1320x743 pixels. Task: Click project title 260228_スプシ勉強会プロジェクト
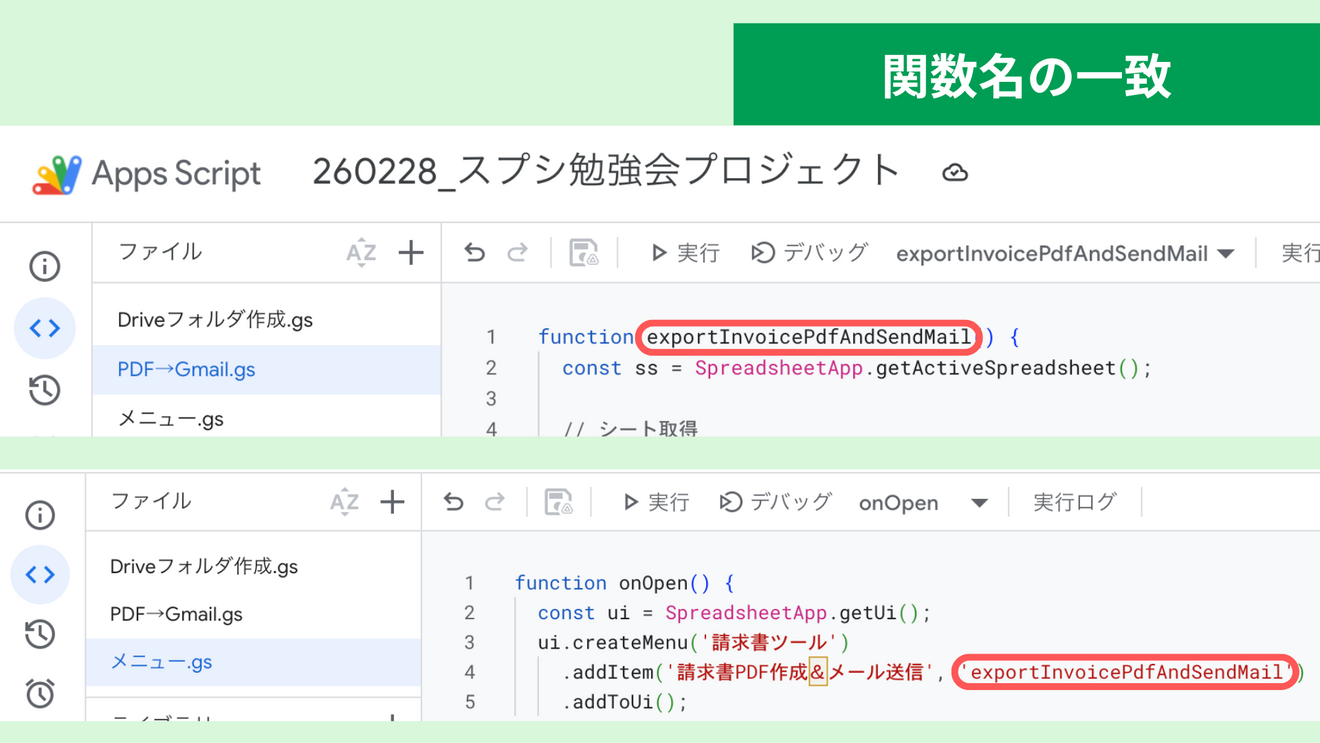pyautogui.click(x=607, y=171)
